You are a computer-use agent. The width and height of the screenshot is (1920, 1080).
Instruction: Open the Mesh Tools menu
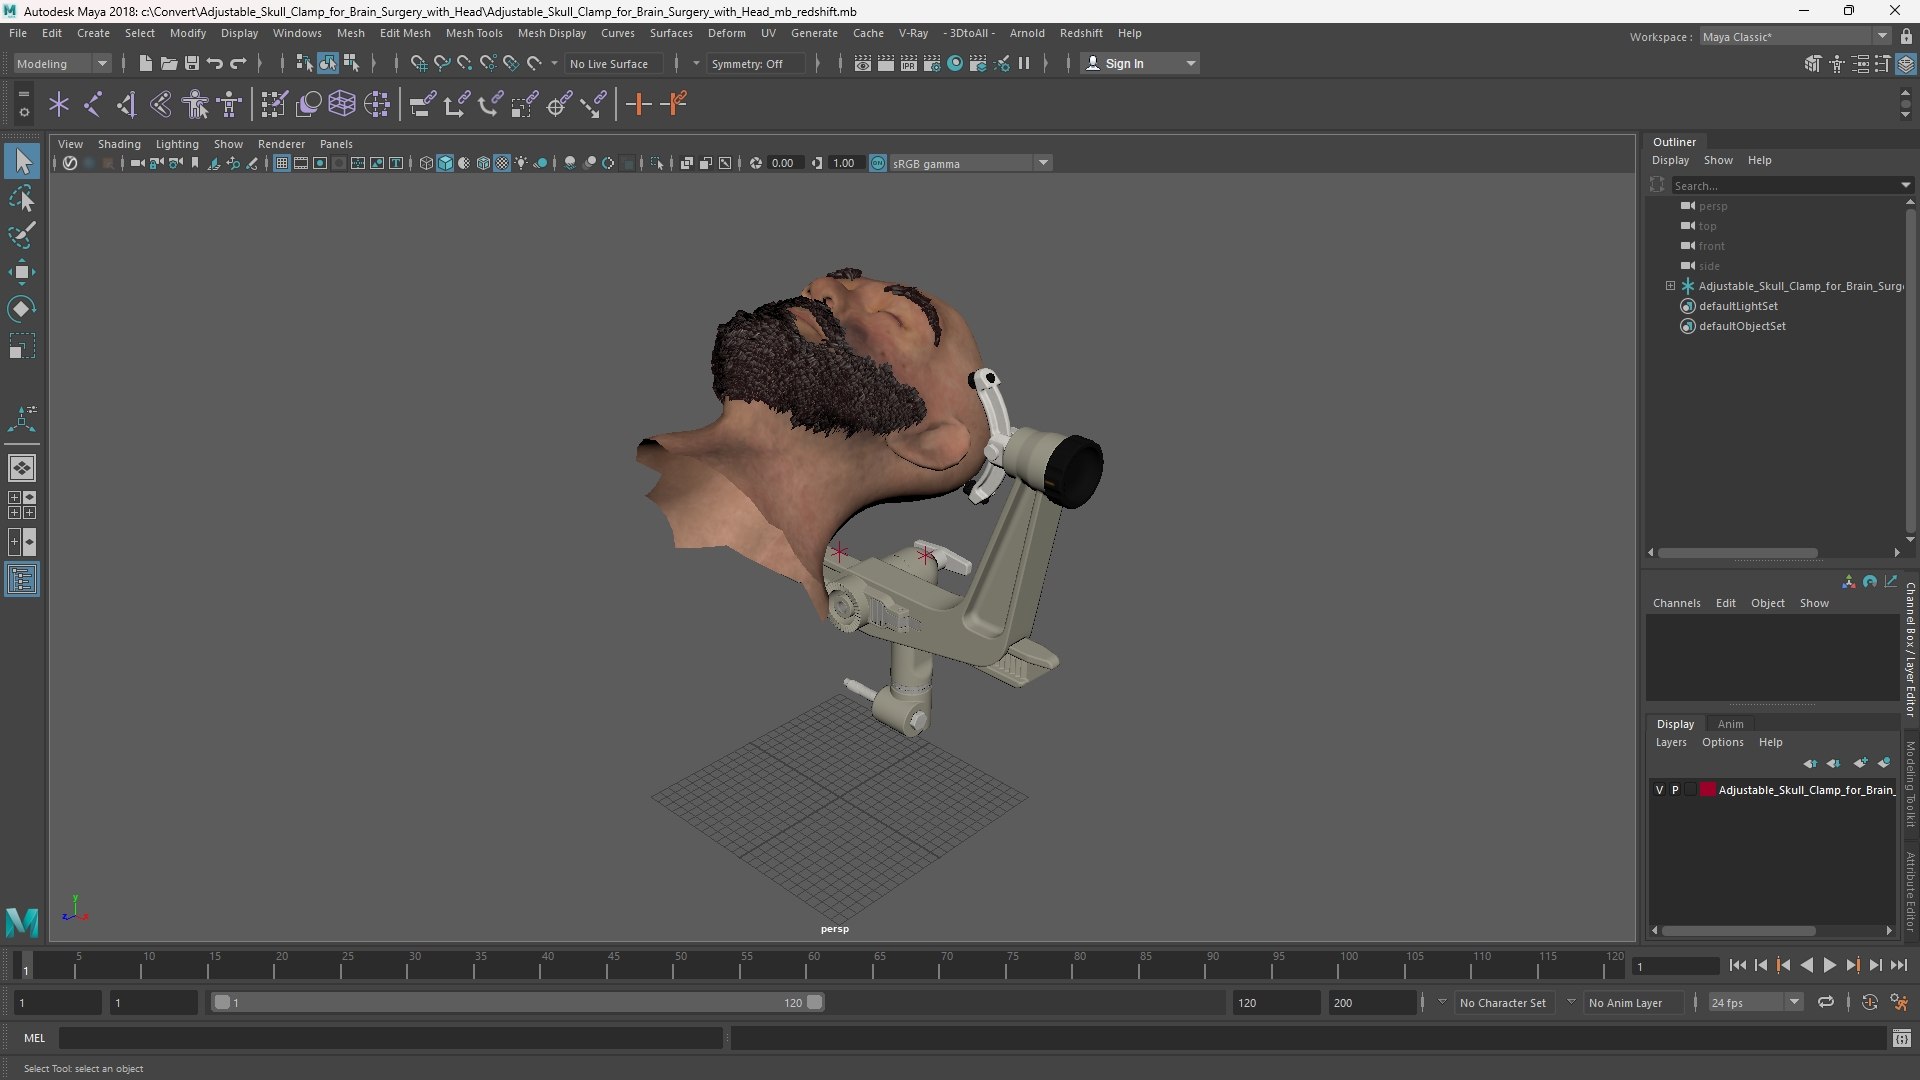click(473, 33)
